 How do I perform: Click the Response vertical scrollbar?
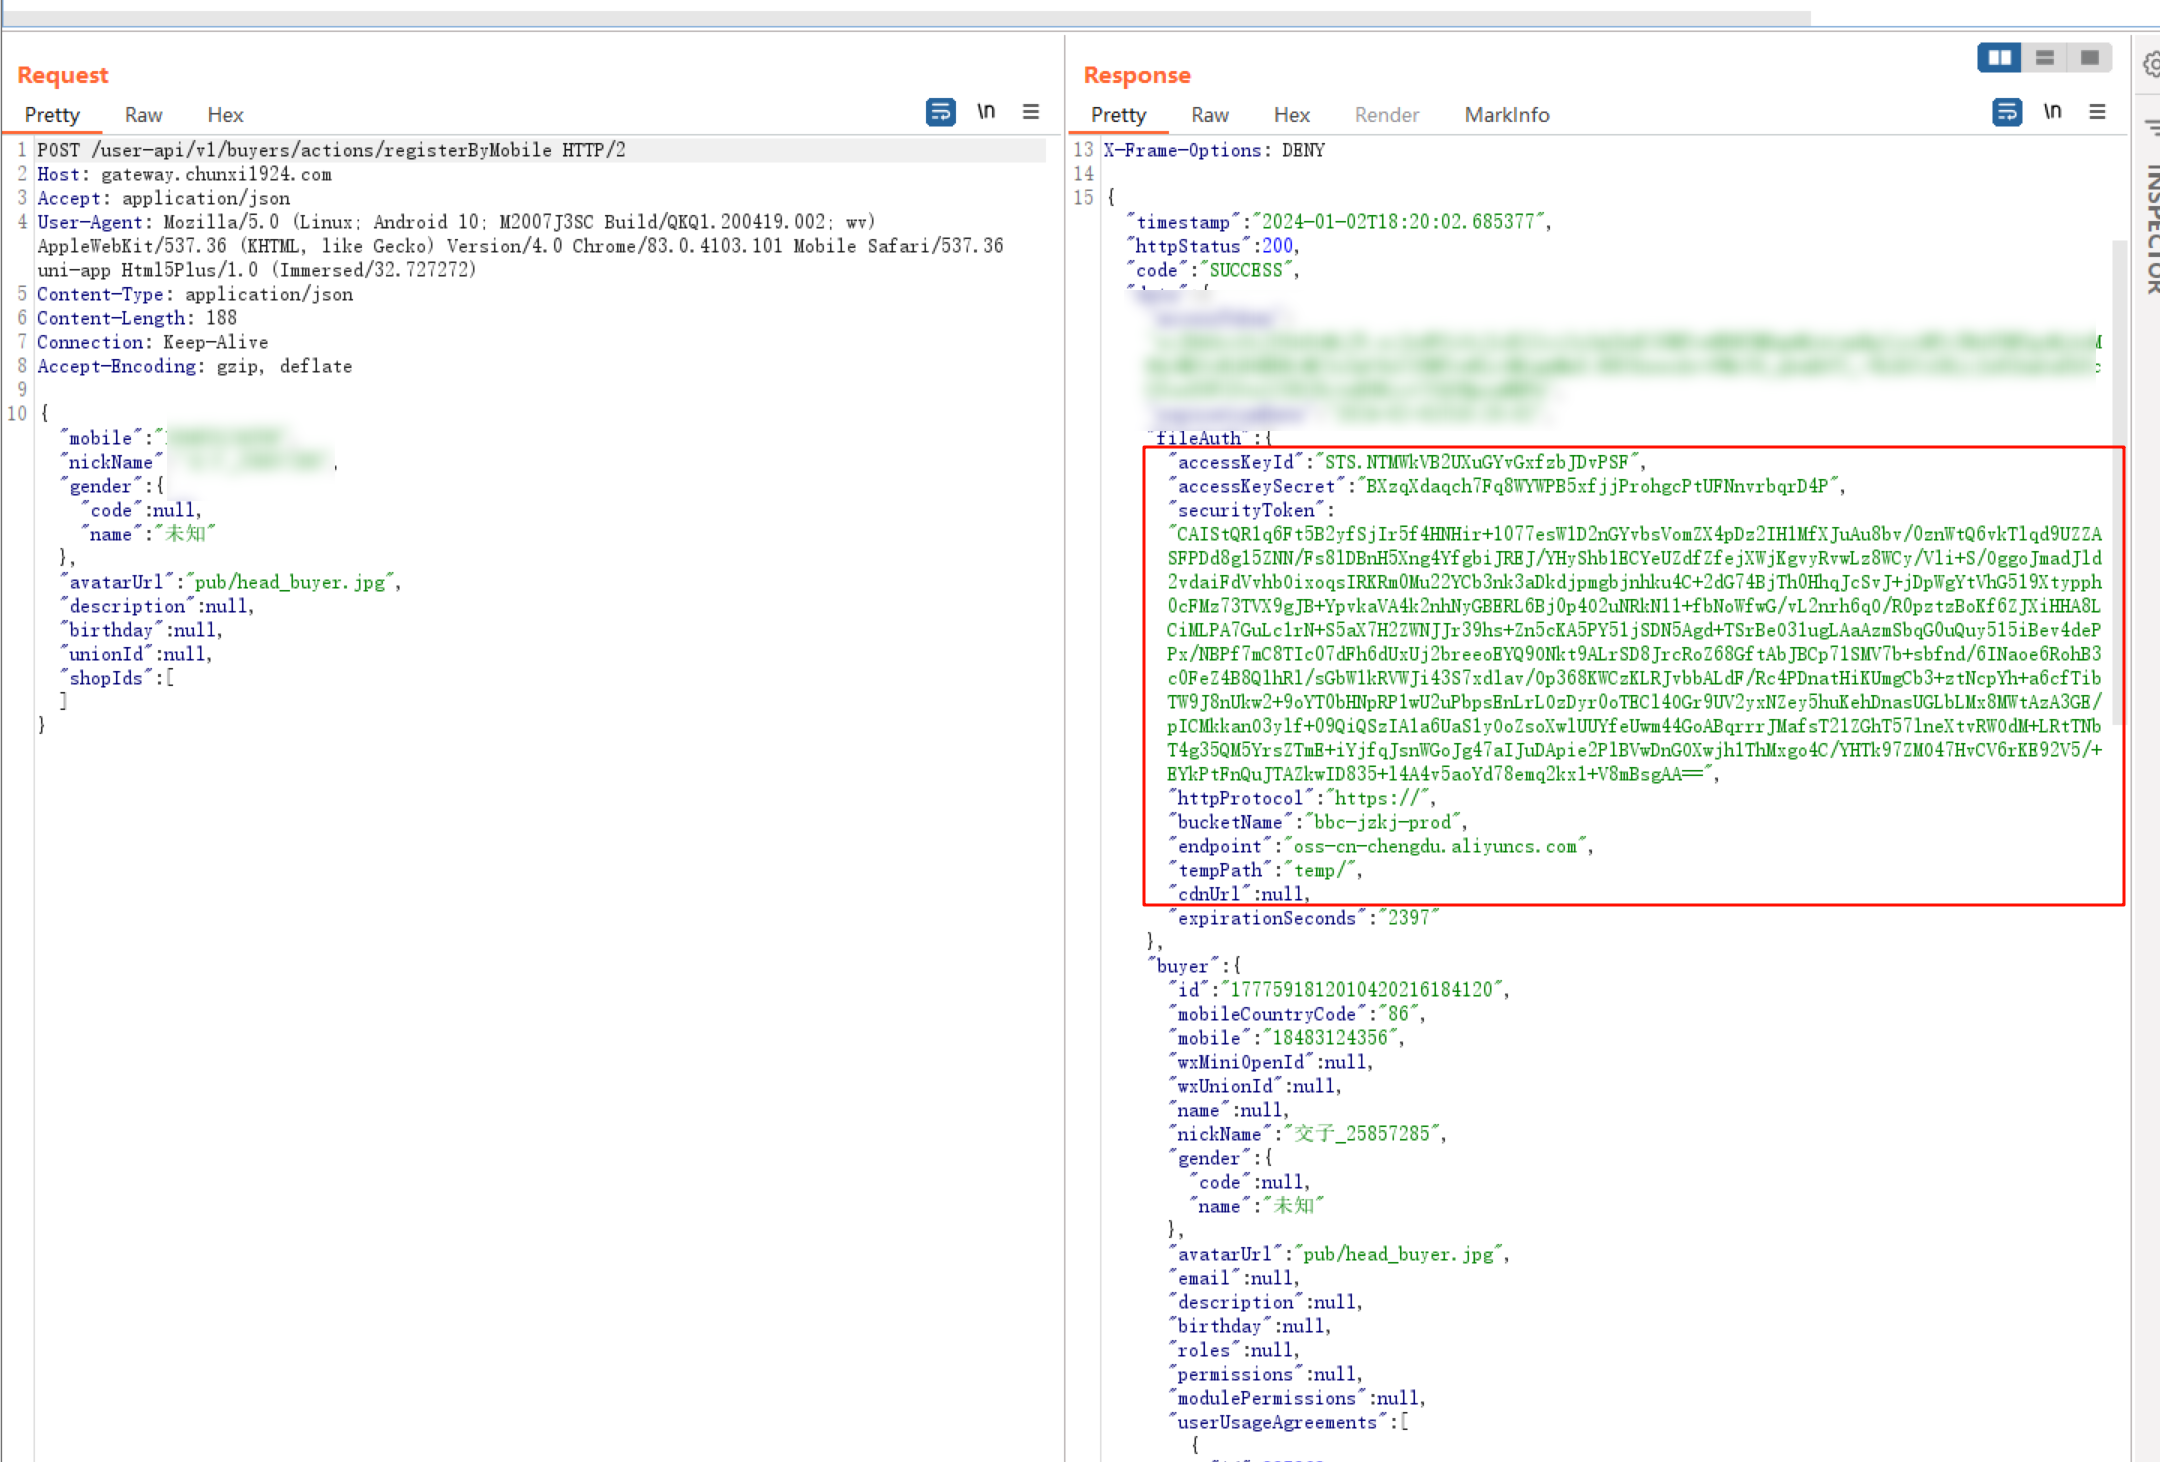2118,480
